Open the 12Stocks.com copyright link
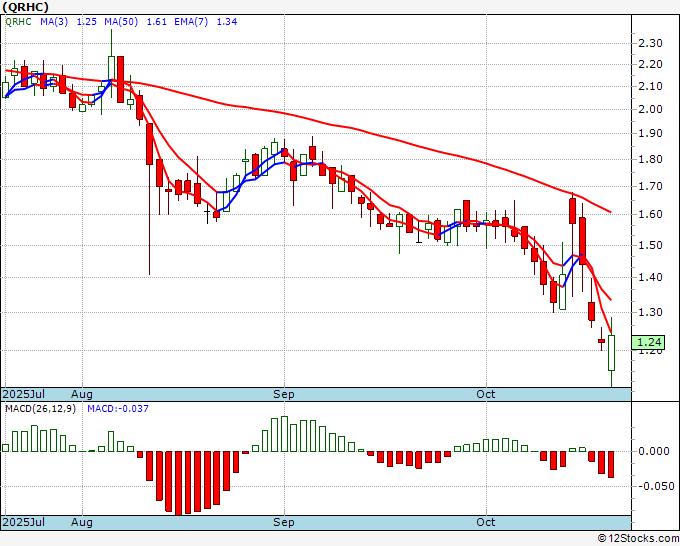The width and height of the screenshot is (680, 546). pyautogui.click(x=638, y=539)
